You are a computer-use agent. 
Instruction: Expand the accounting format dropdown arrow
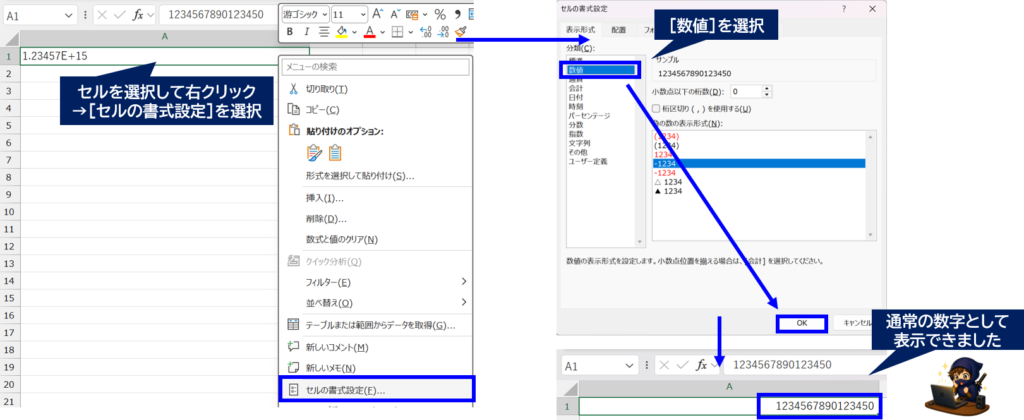point(425,14)
